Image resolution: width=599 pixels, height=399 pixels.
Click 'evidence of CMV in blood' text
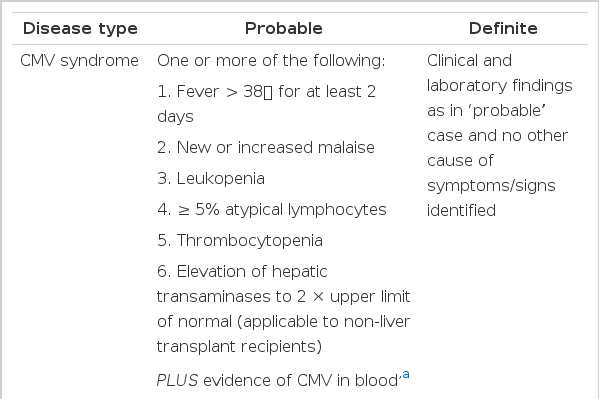(301, 381)
